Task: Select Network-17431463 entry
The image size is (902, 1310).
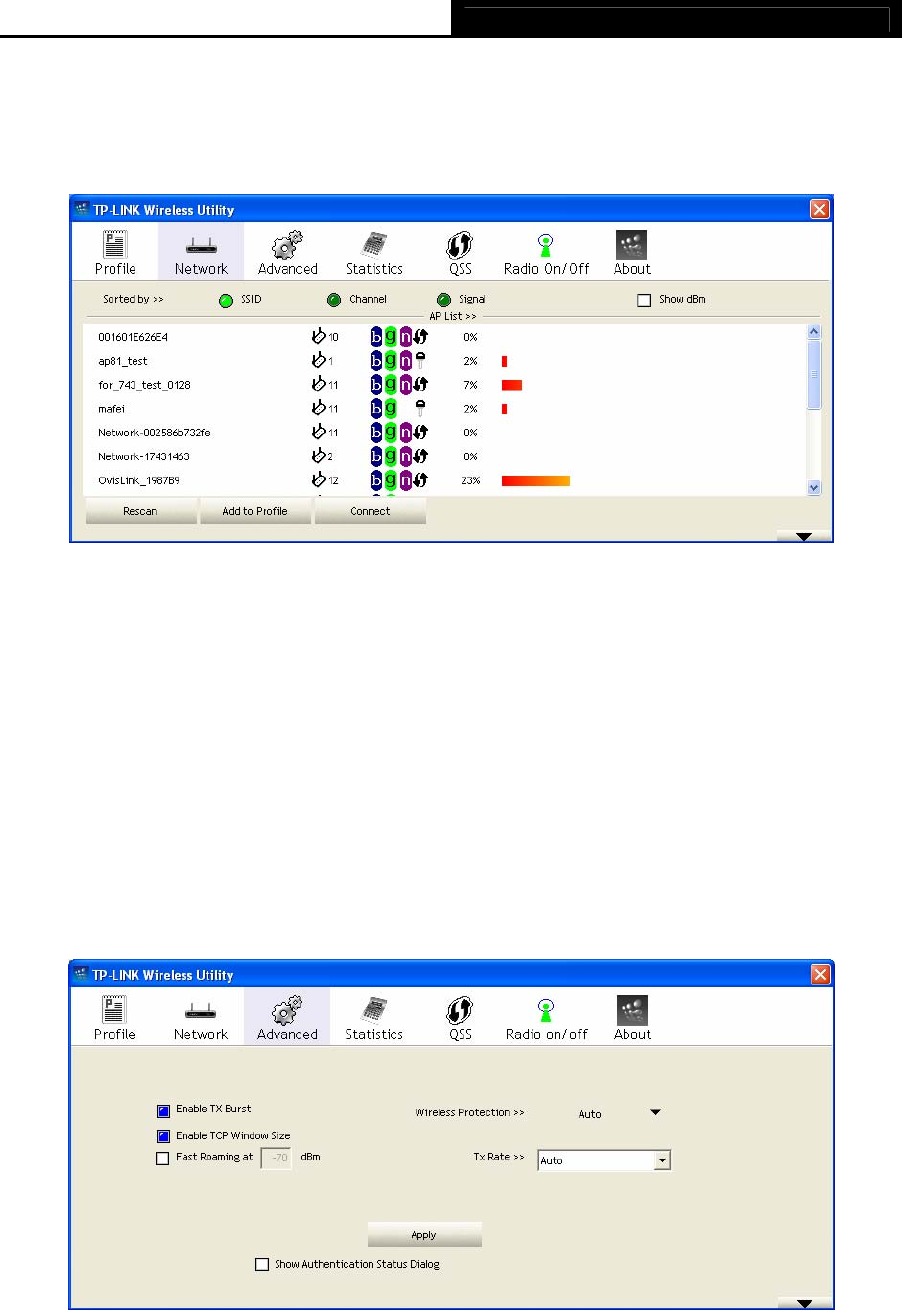Action: pos(445,457)
